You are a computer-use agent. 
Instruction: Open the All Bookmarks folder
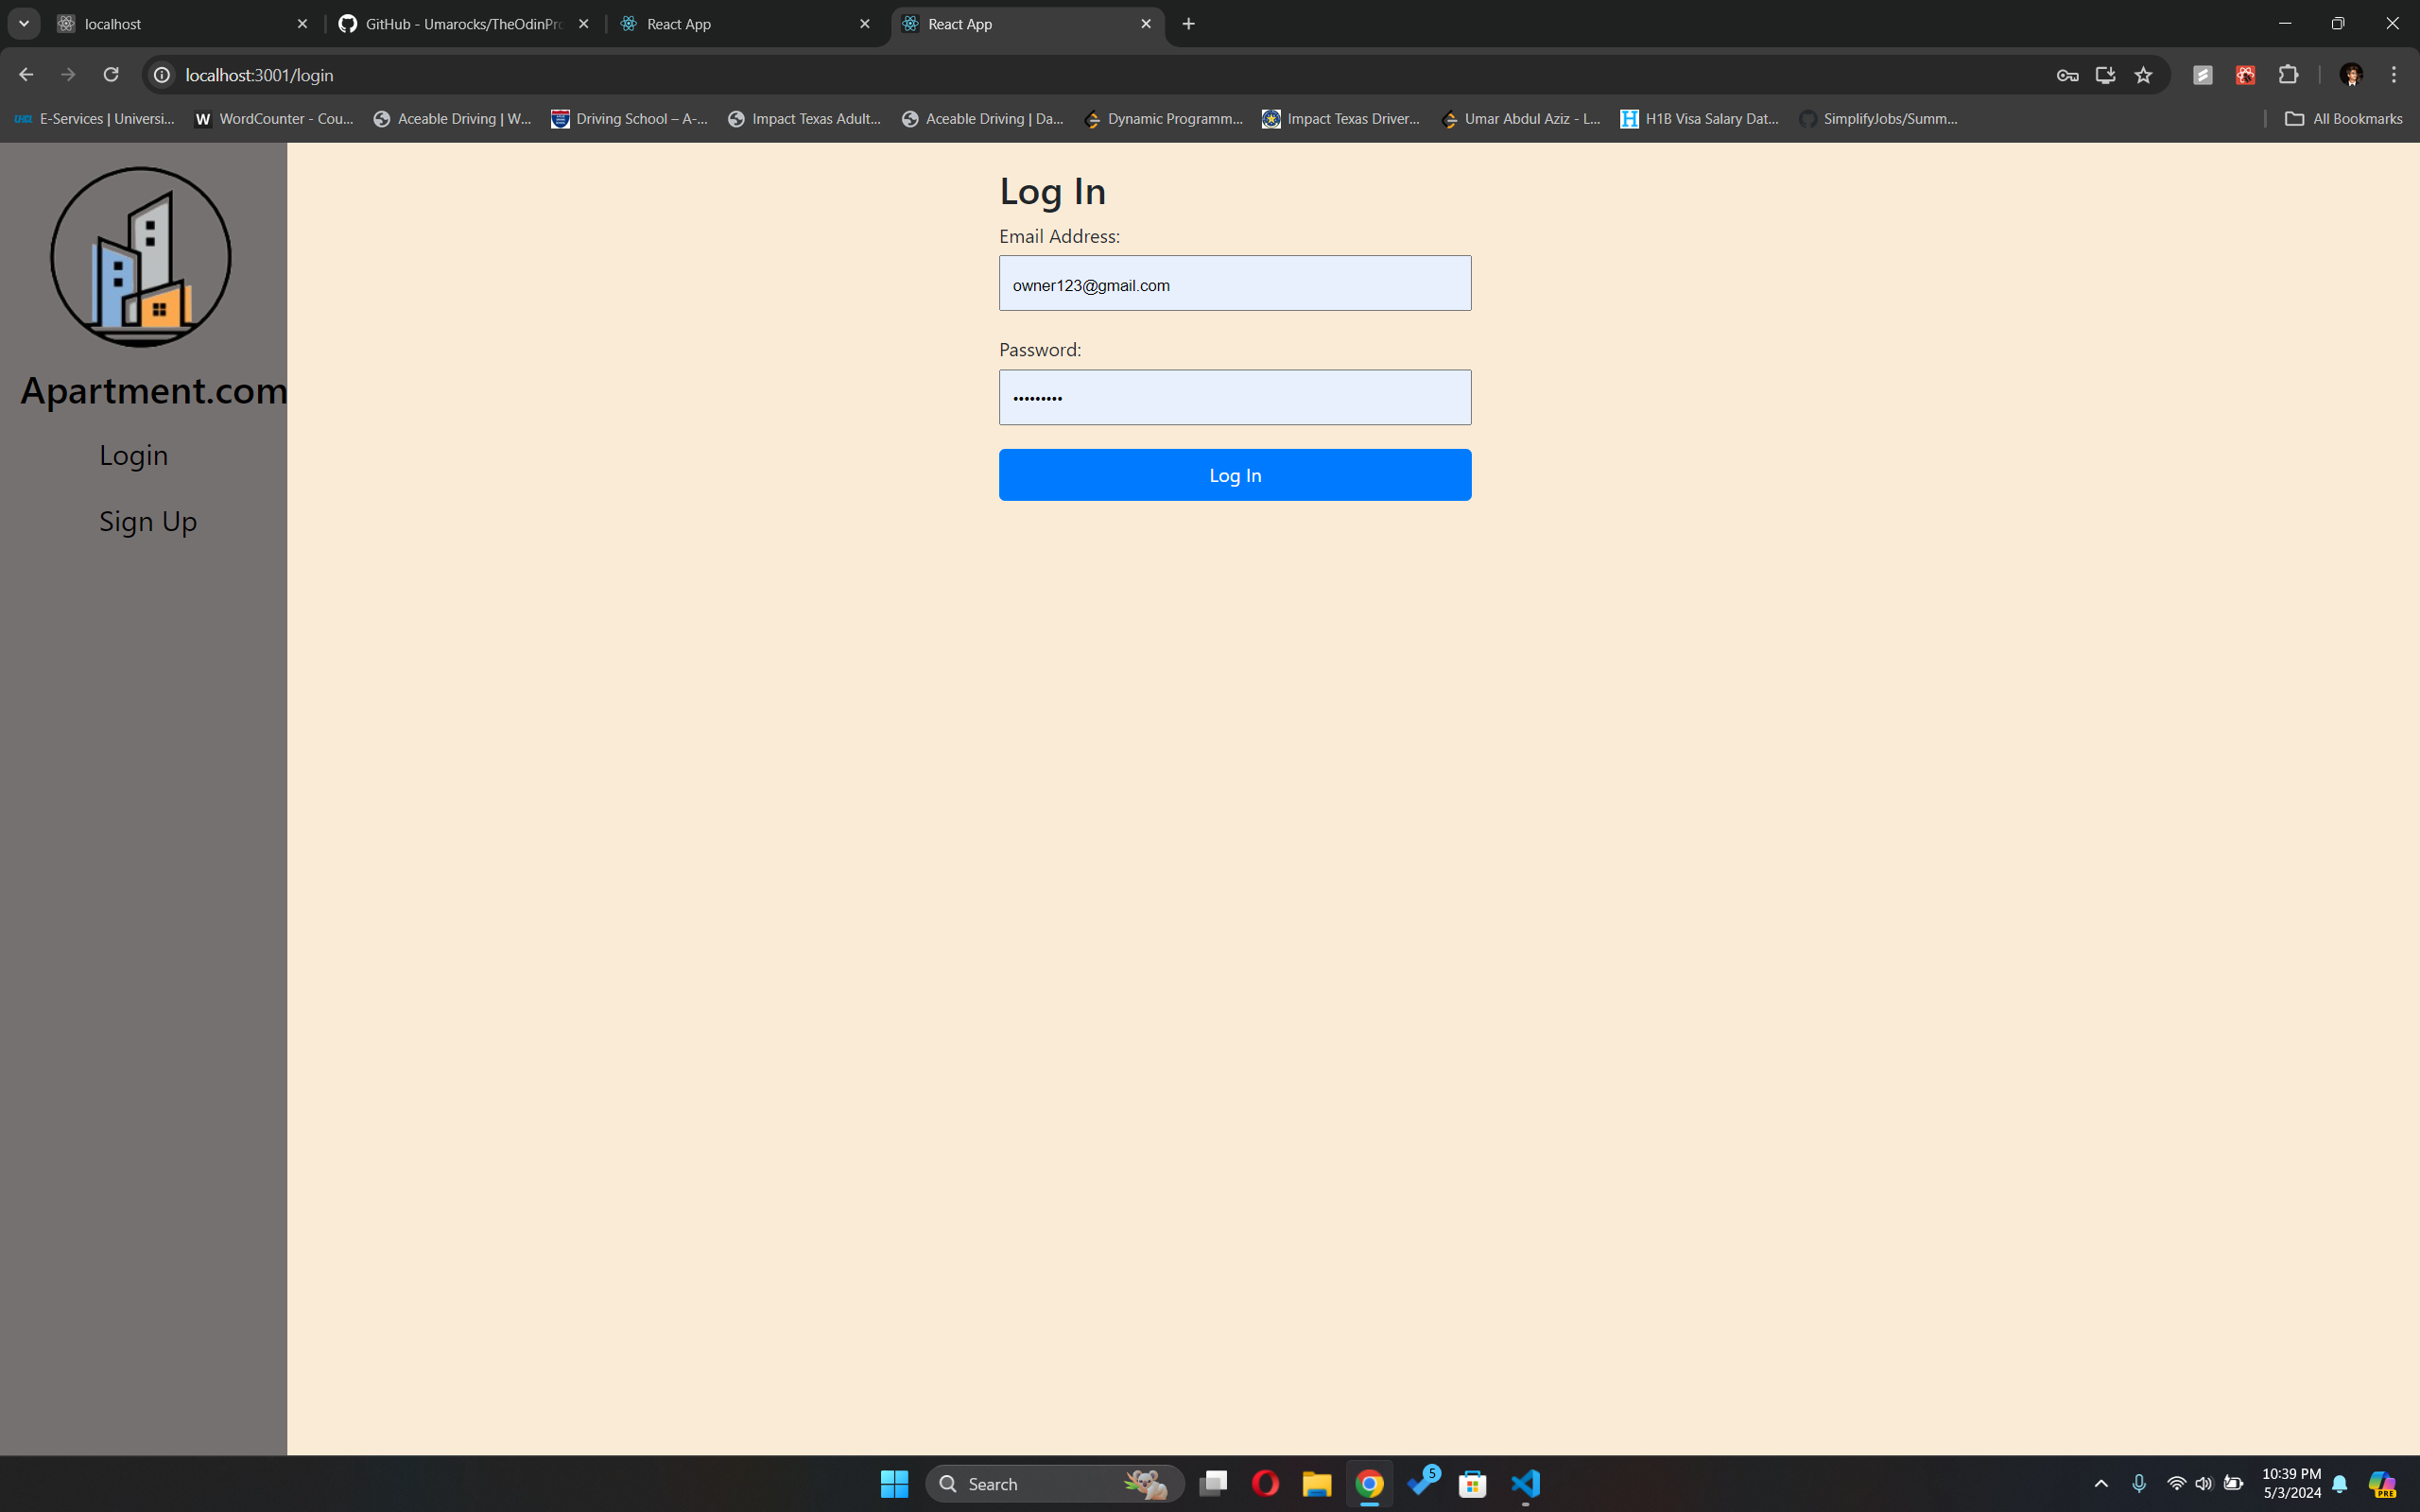2343,119
